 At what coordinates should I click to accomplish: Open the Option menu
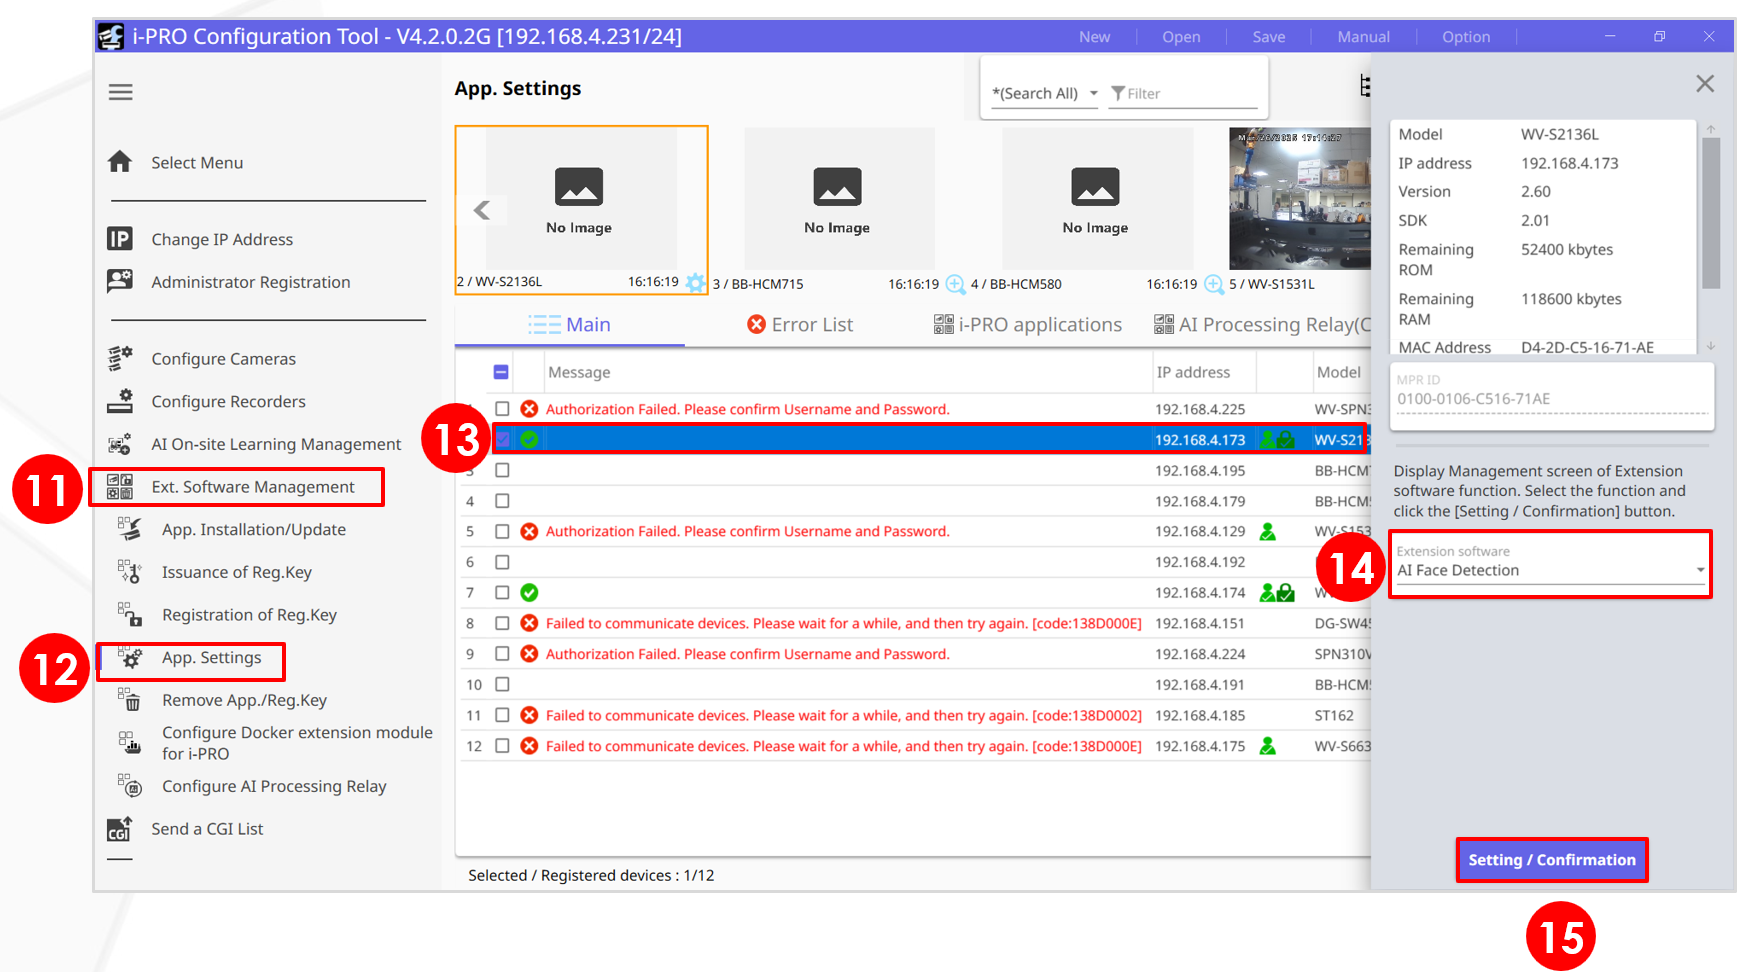[1466, 36]
